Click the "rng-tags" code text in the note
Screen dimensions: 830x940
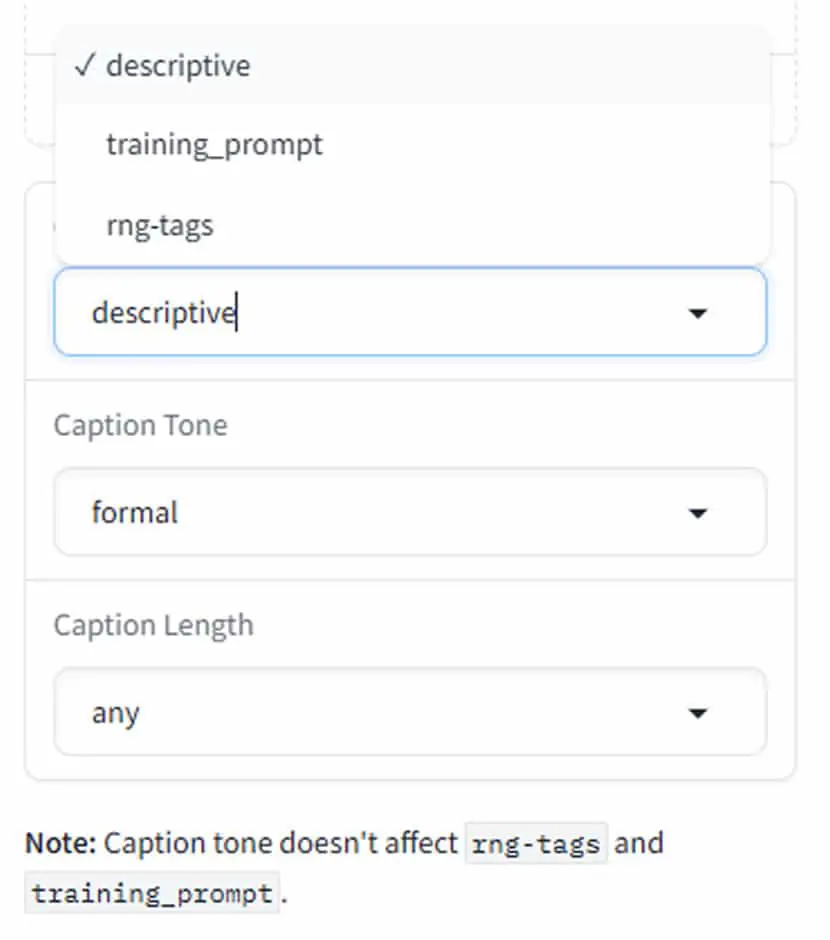536,844
